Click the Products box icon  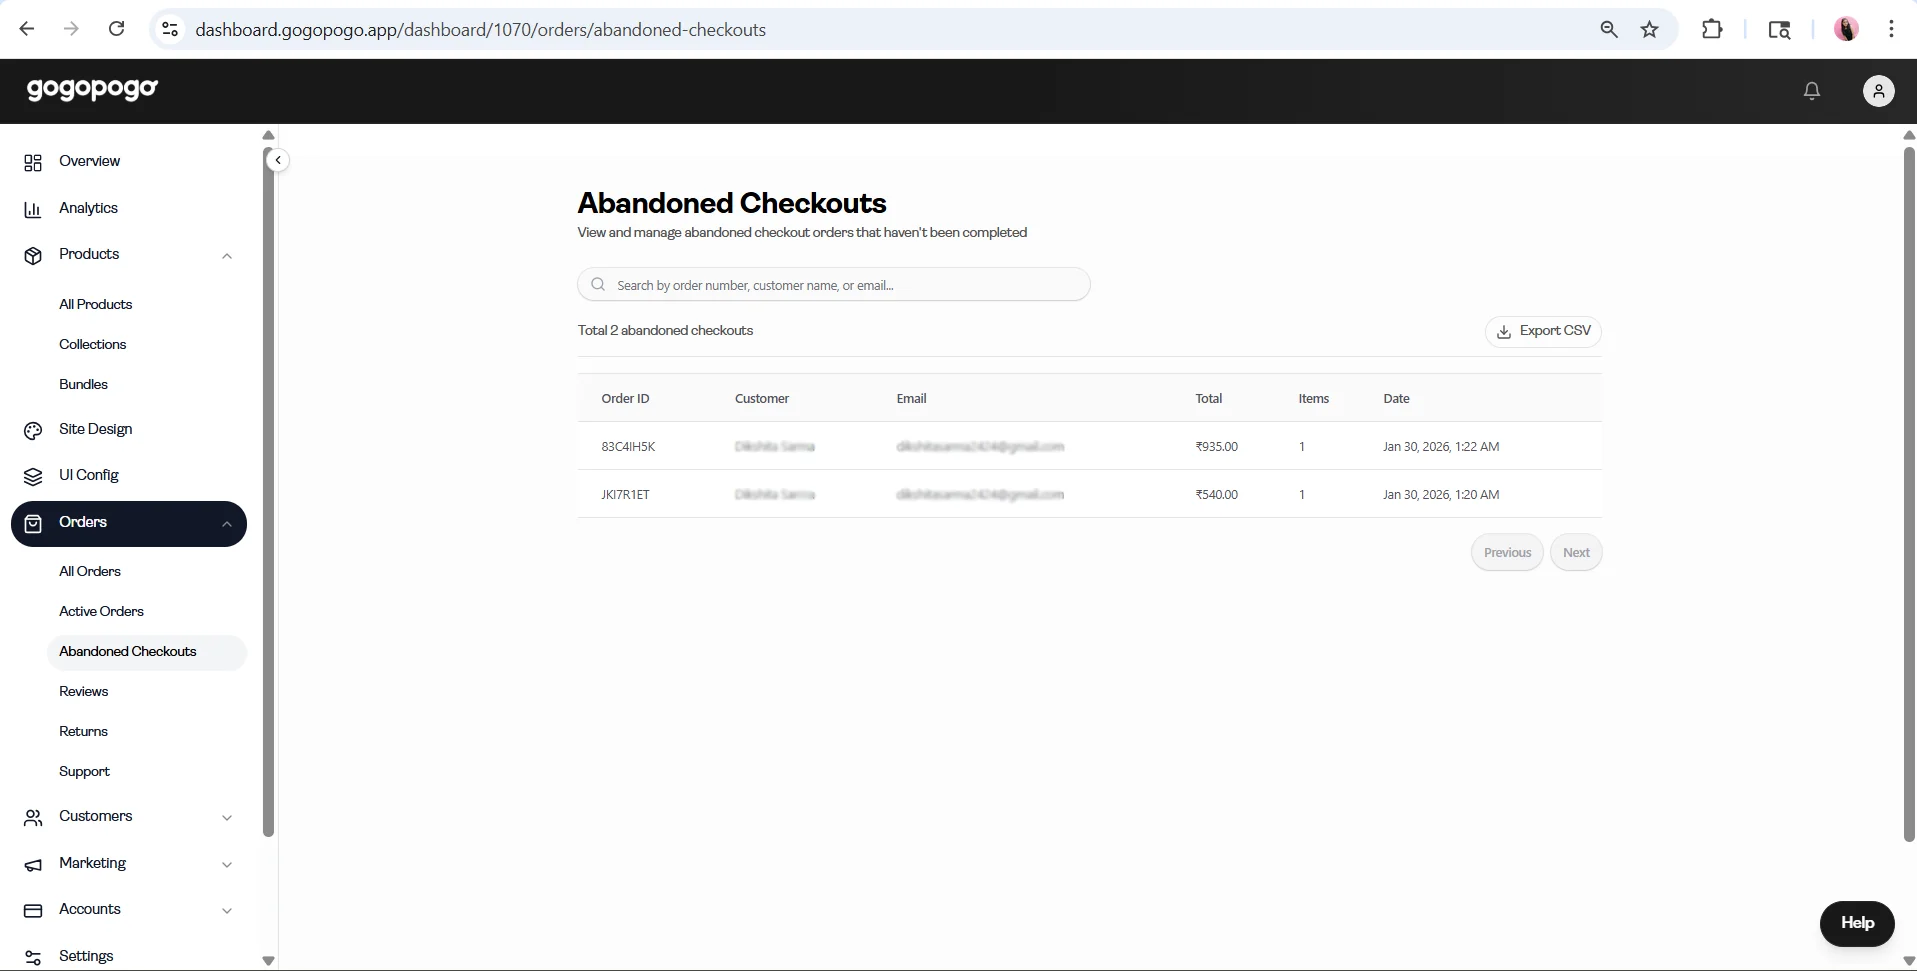(33, 256)
